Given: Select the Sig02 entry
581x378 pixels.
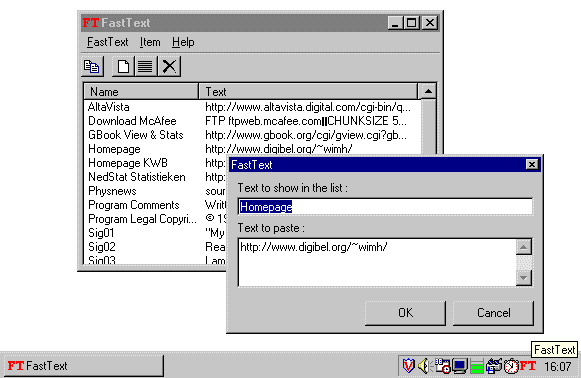Looking at the screenshot, I should [102, 247].
